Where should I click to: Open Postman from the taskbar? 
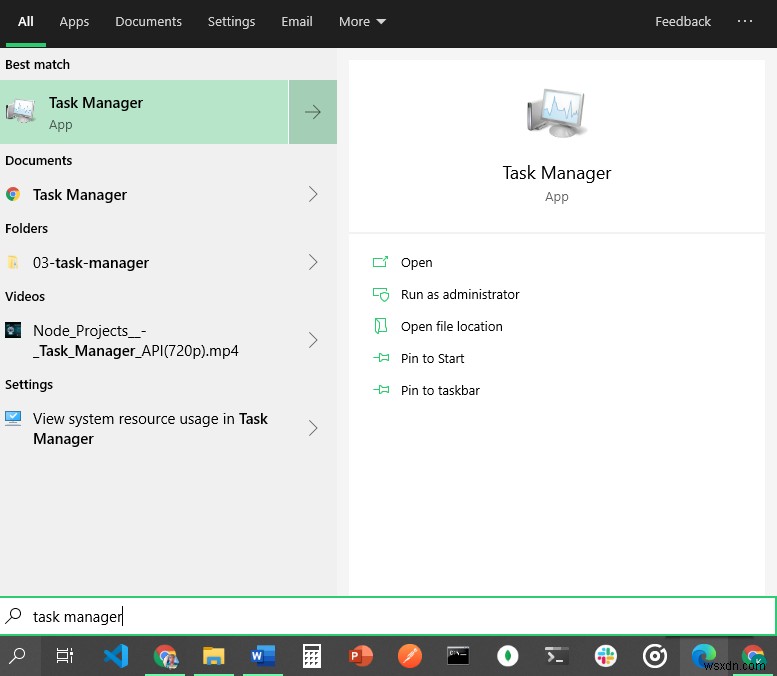[410, 656]
